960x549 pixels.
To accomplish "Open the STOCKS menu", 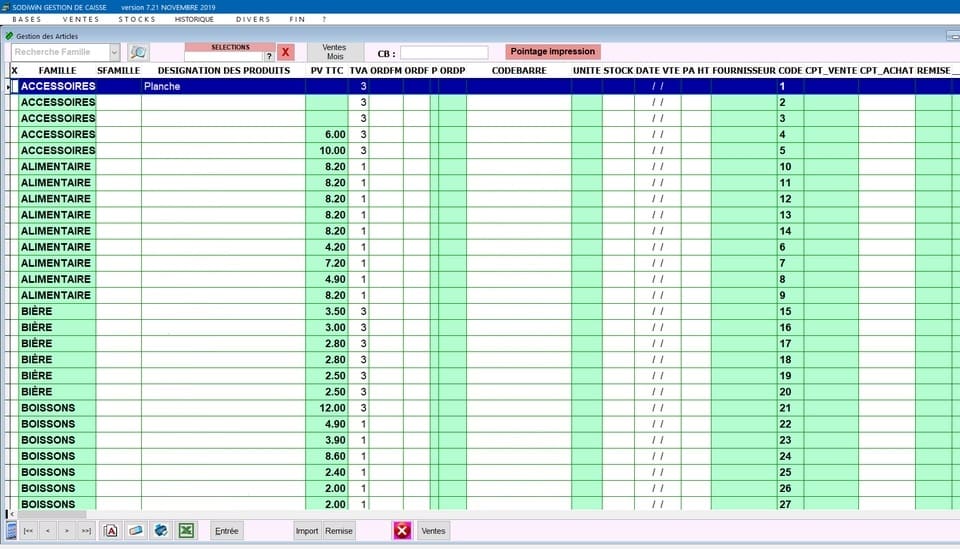I will [x=137, y=20].
